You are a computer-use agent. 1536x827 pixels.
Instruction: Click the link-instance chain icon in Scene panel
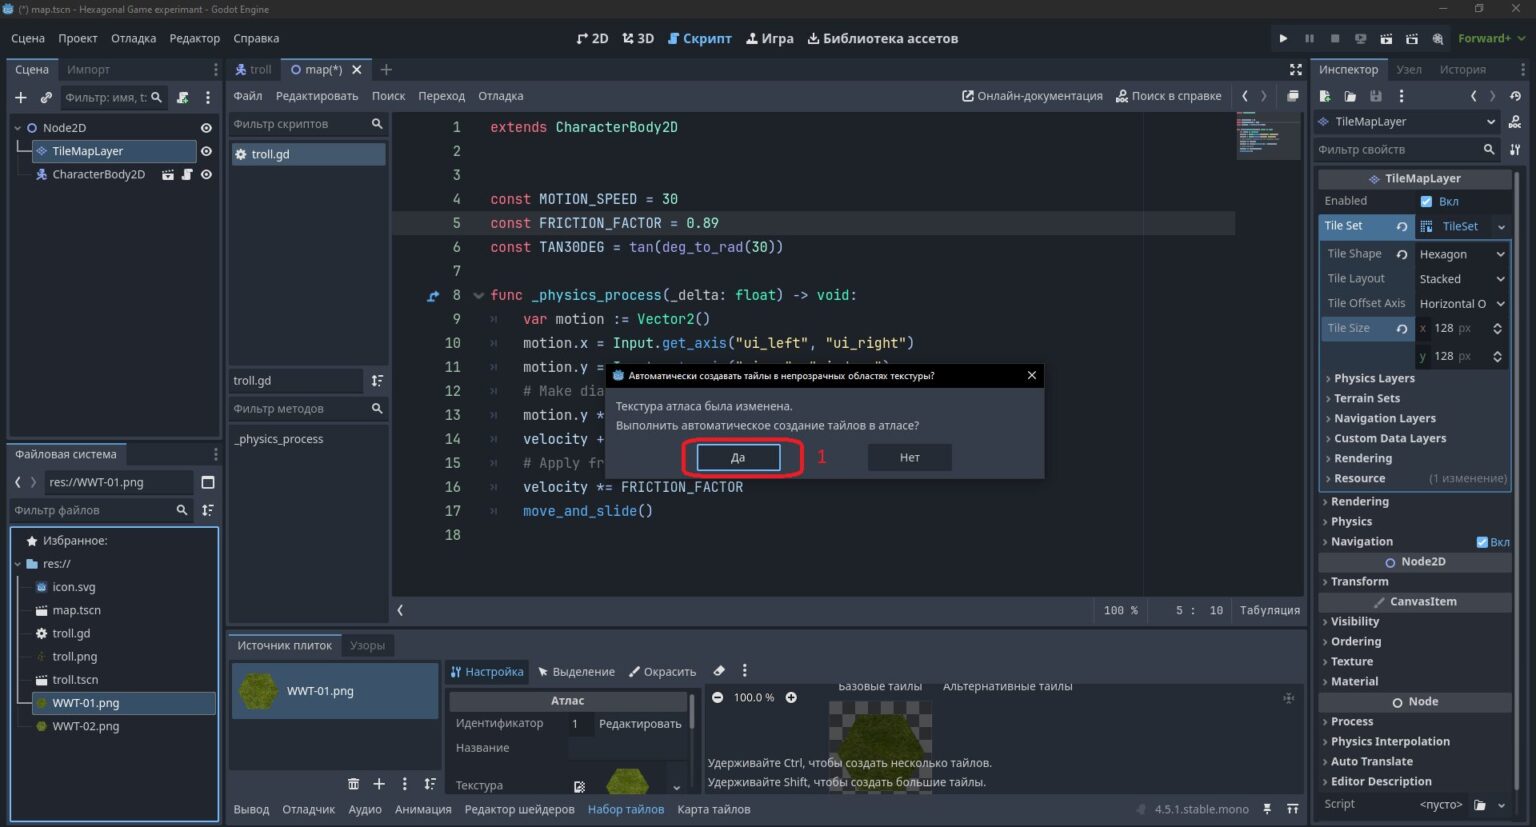(46, 97)
